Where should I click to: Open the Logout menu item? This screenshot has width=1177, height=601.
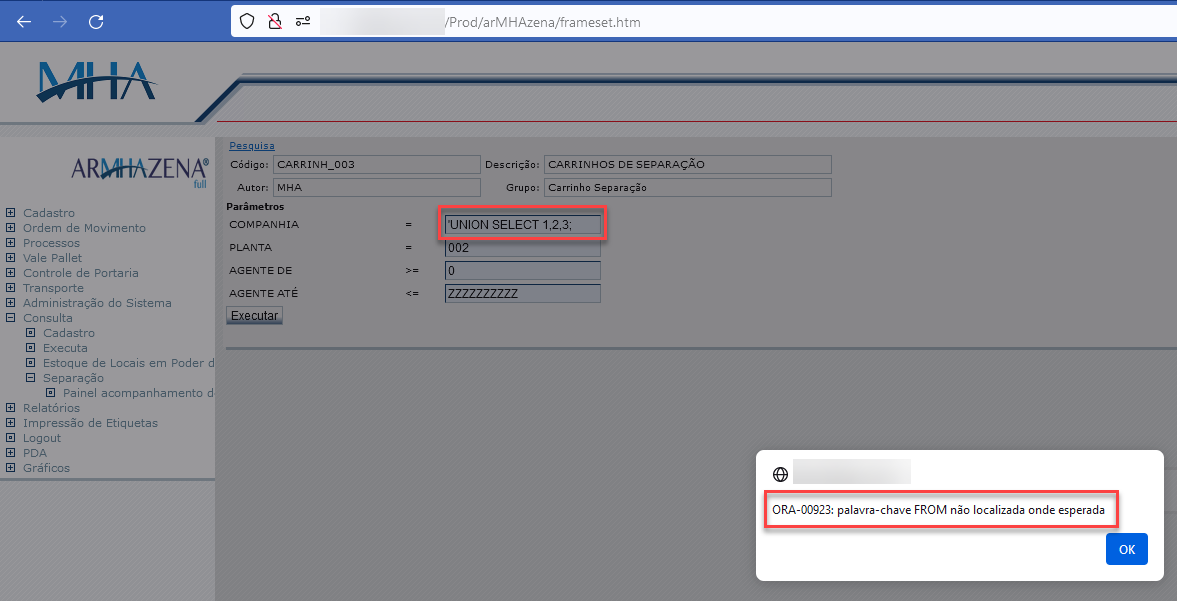click(x=42, y=438)
